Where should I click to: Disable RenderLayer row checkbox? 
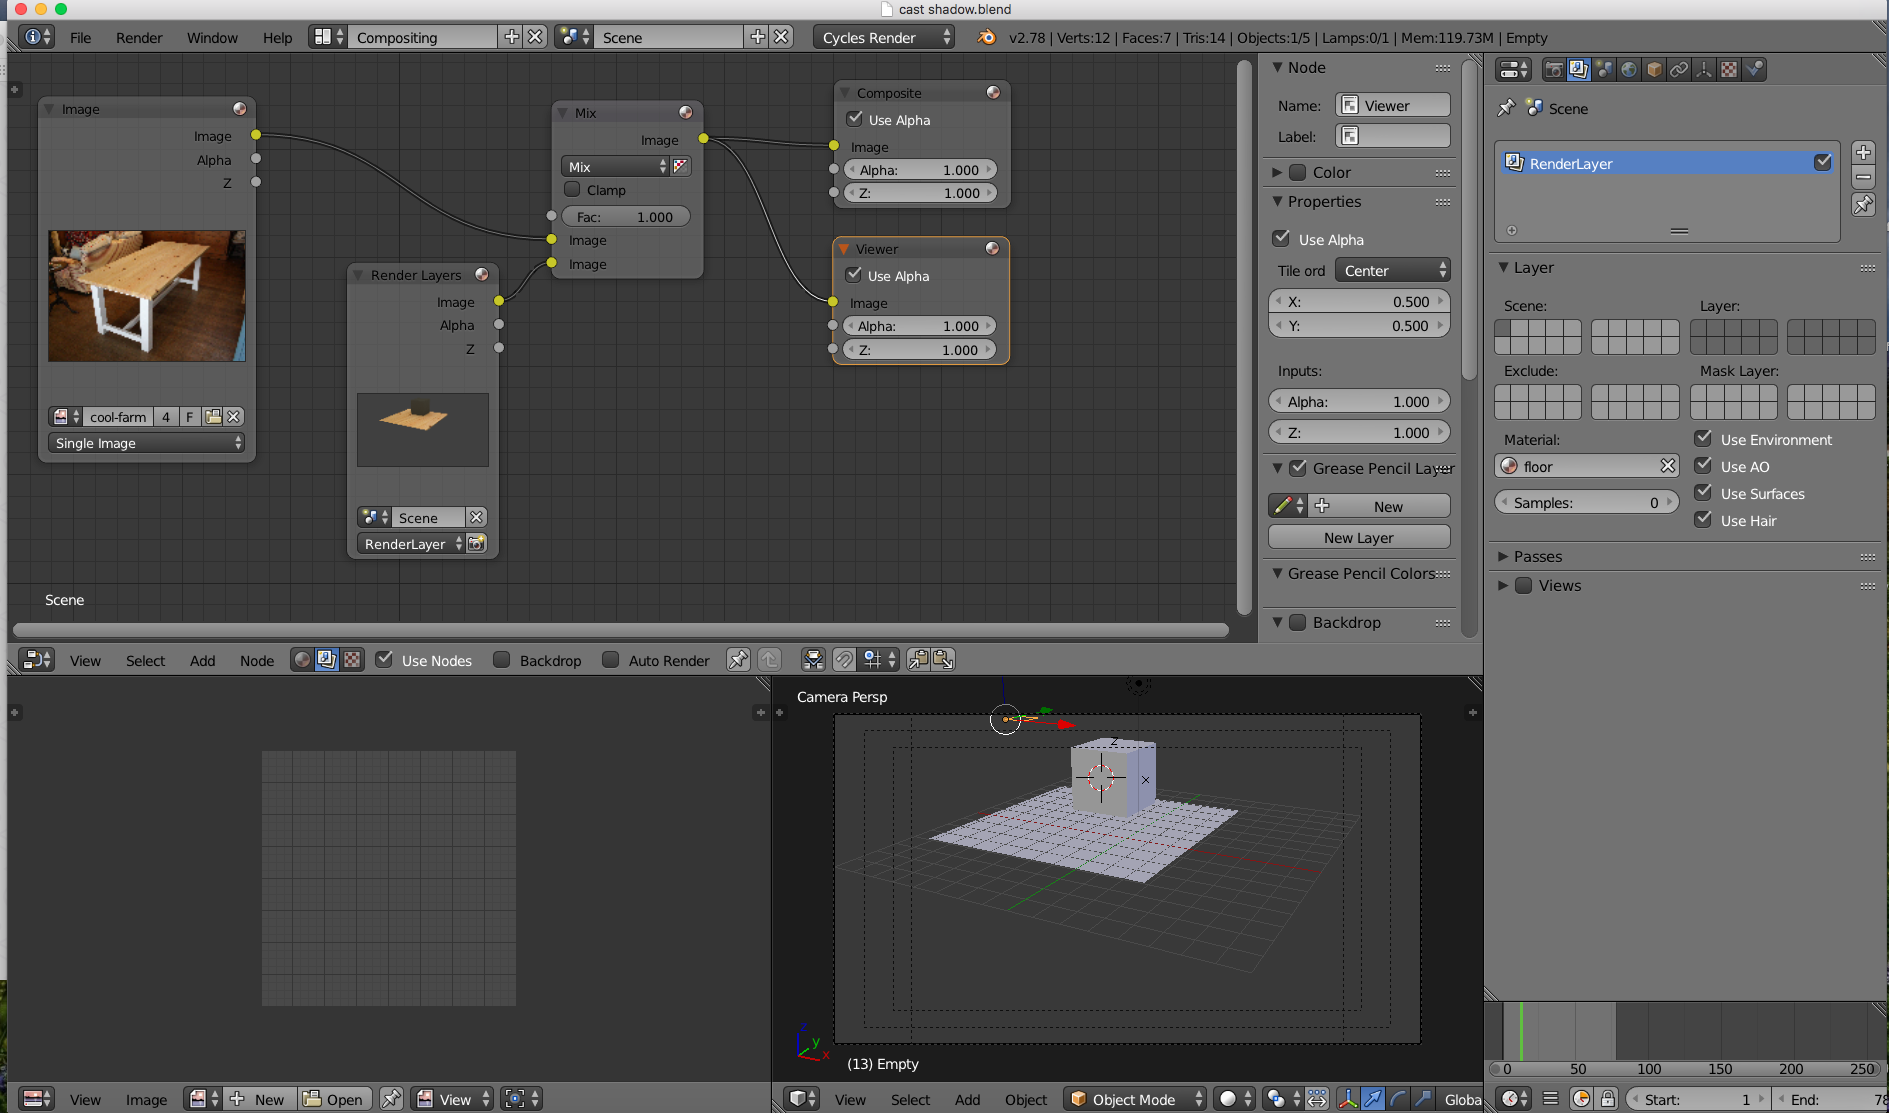(1823, 162)
